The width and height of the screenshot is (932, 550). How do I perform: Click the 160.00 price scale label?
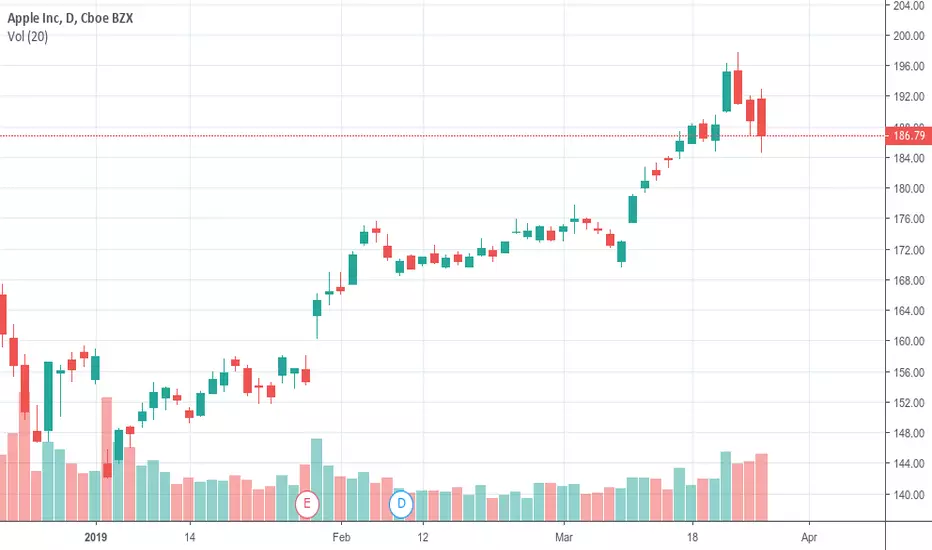(909, 341)
